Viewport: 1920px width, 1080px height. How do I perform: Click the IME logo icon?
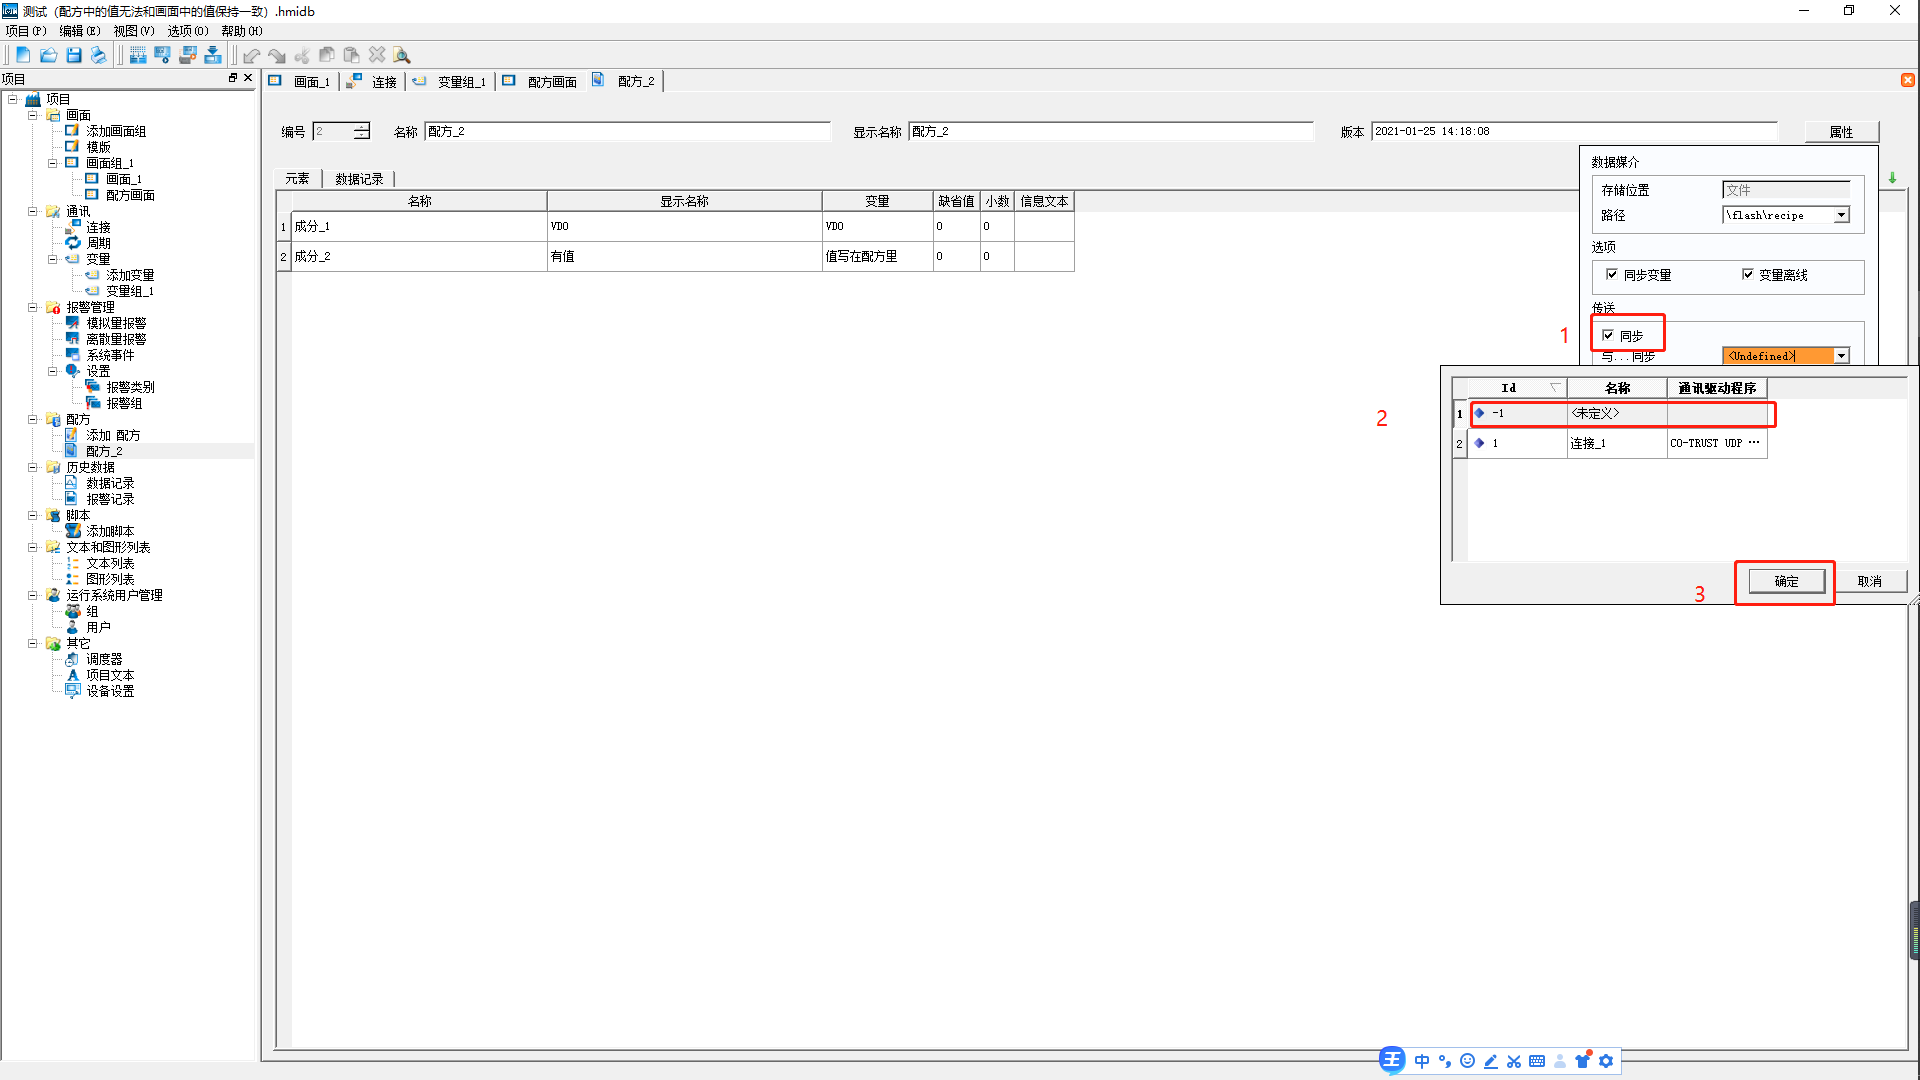pos(1392,1060)
